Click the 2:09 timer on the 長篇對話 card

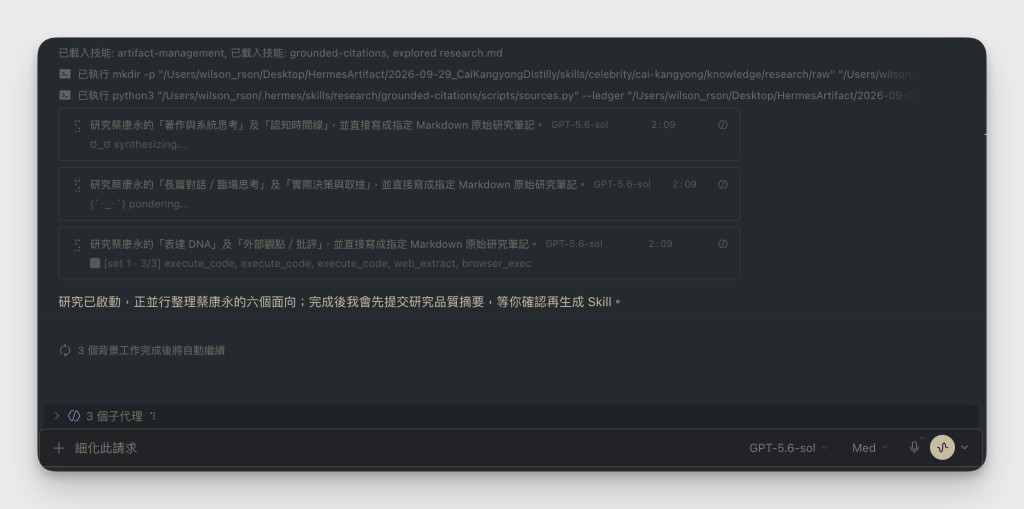pos(684,184)
